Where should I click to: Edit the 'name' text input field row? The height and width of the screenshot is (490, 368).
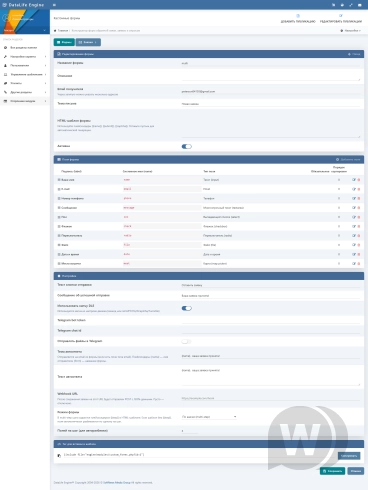pyautogui.click(x=354, y=180)
